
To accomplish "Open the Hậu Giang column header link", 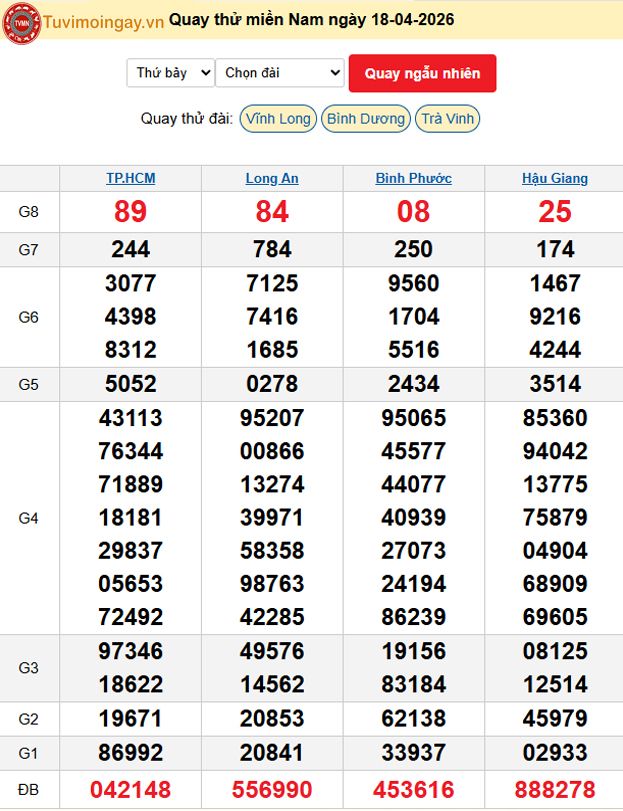I will click(x=554, y=179).
